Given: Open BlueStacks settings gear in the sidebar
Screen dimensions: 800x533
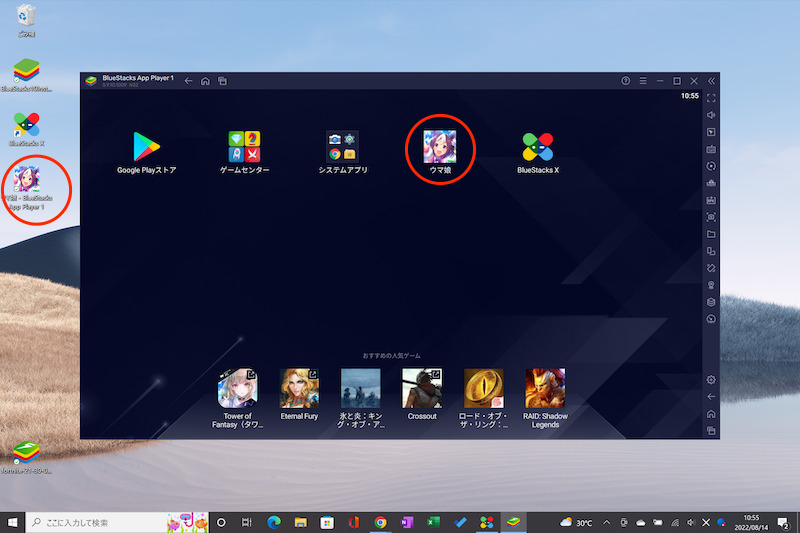Looking at the screenshot, I should coord(711,380).
